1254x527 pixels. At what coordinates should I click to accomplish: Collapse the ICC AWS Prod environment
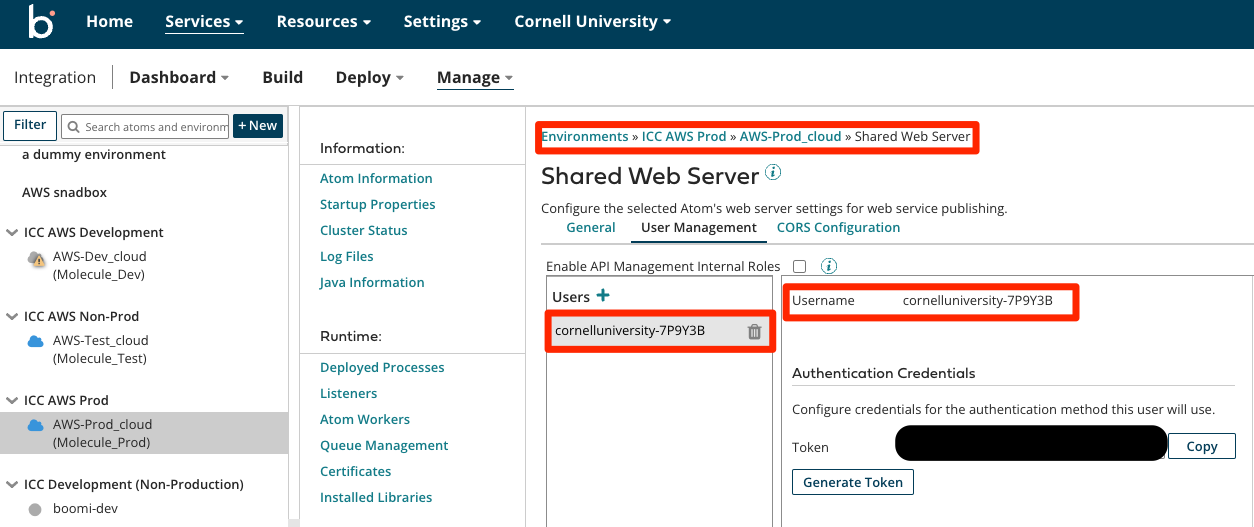pos(13,401)
